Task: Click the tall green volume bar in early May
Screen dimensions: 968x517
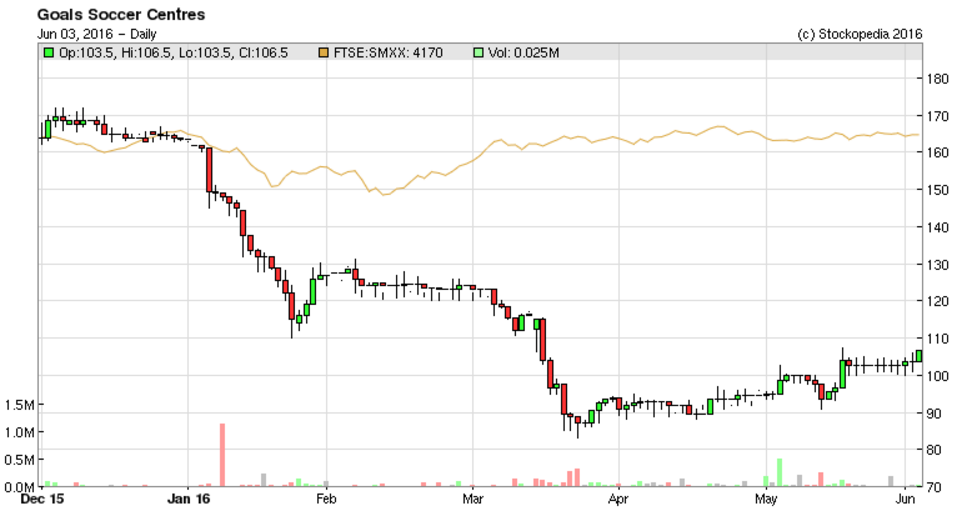Action: tap(780, 473)
